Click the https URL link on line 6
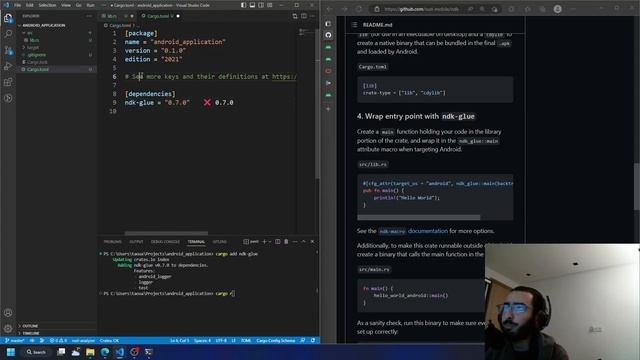Viewport: 640px width, 360px height. pyautogui.click(x=284, y=76)
